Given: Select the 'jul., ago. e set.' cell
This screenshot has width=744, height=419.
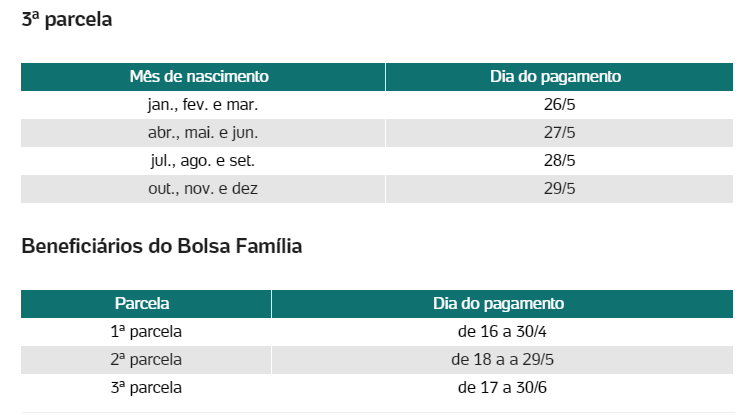Looking at the screenshot, I should pyautogui.click(x=203, y=160).
